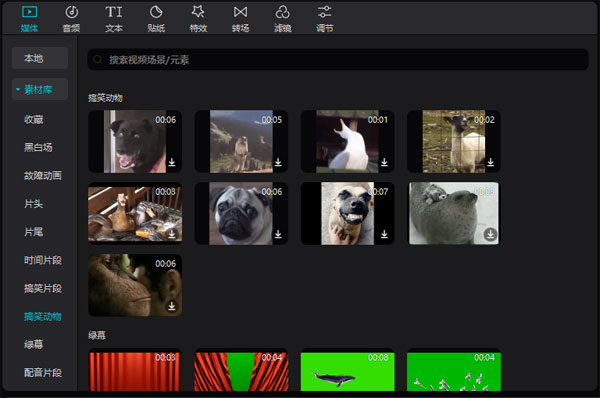The image size is (600, 398).
Task: Open the 转场 transitions icon
Action: click(240, 12)
